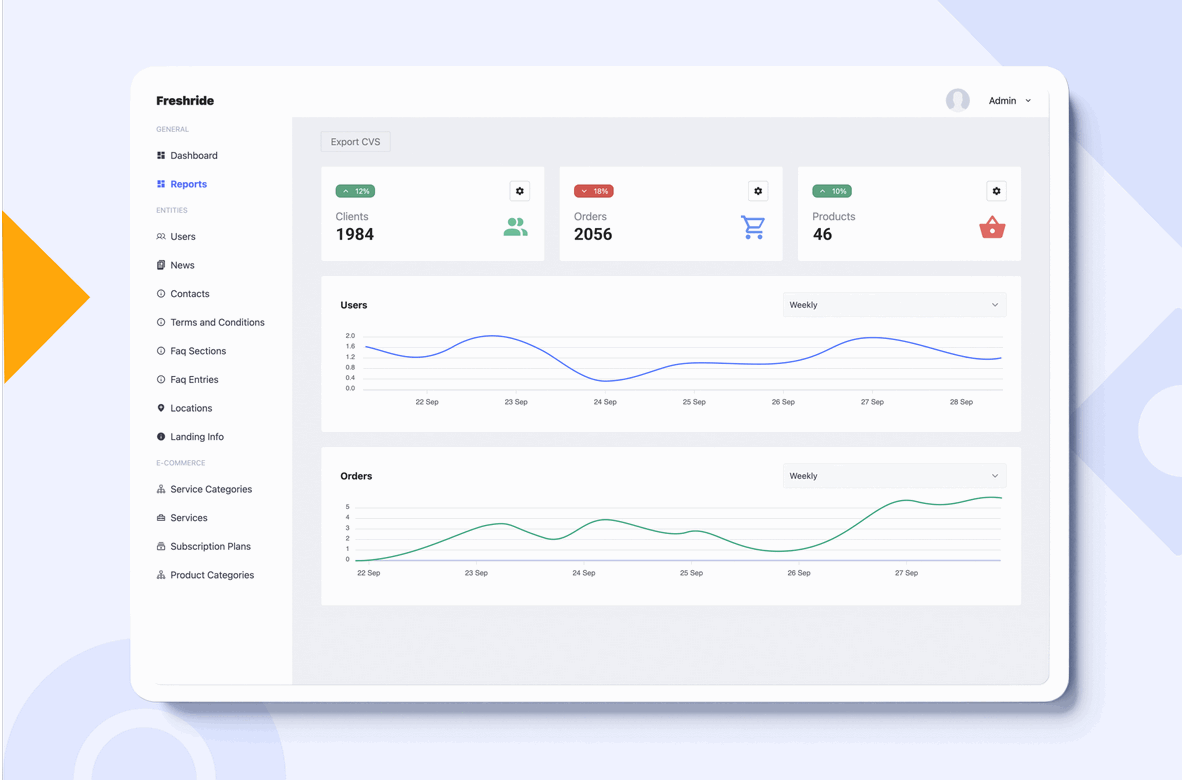Click the Export CVS button
The image size is (1182, 780).
click(355, 142)
